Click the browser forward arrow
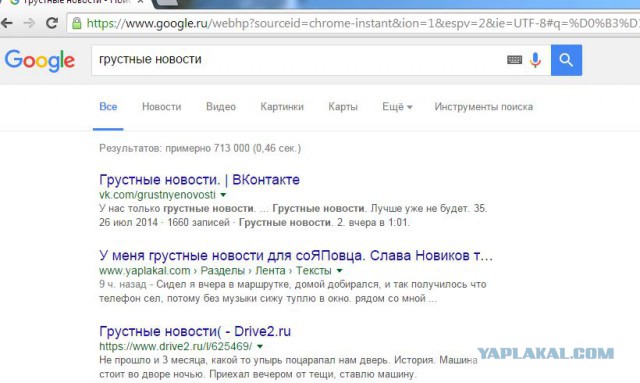Image resolution: width=640 pixels, height=383 pixels. 29,23
